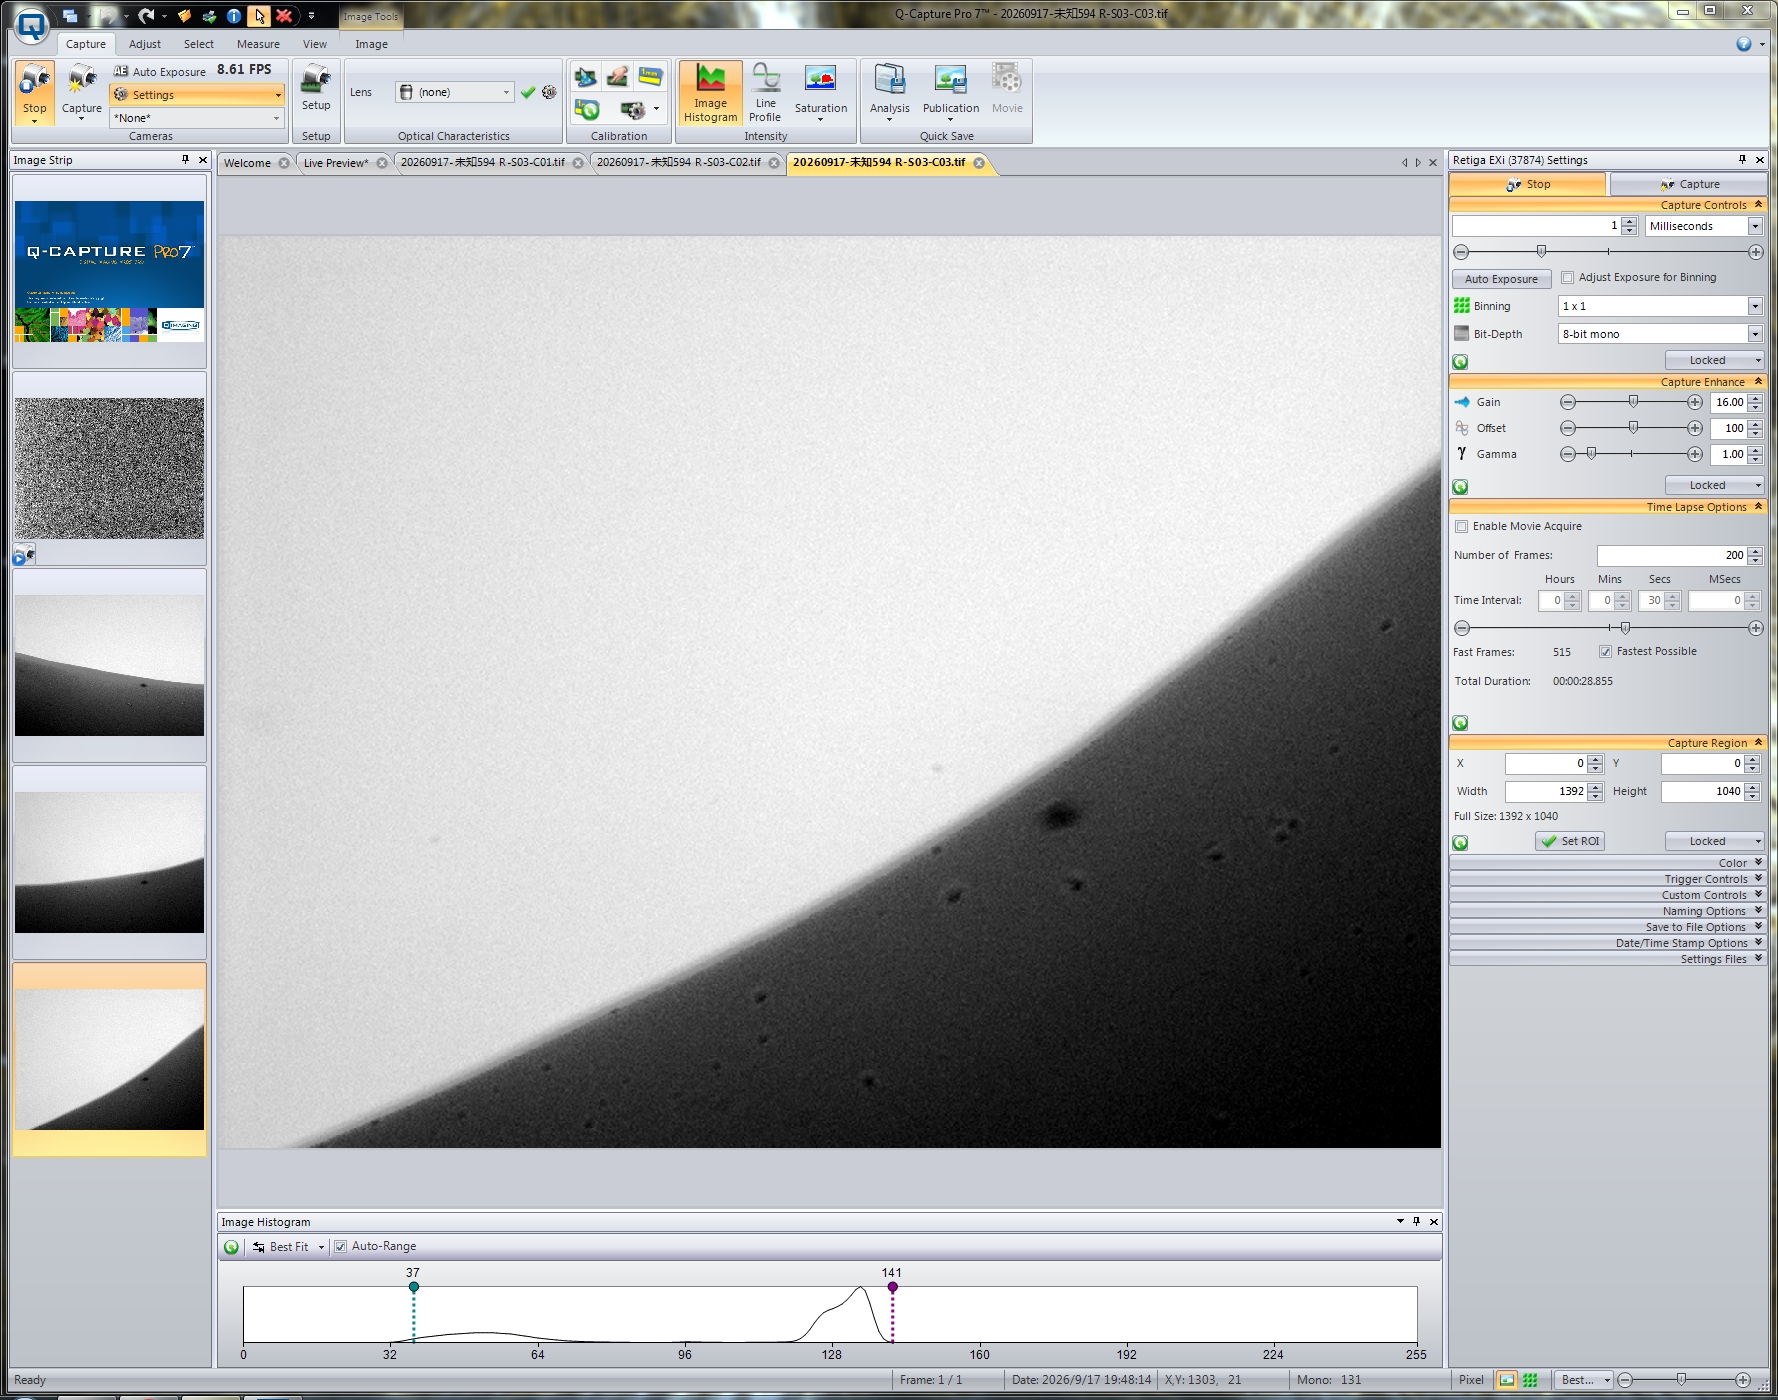Expand the Color section
The width and height of the screenshot is (1778, 1400).
[1608, 863]
